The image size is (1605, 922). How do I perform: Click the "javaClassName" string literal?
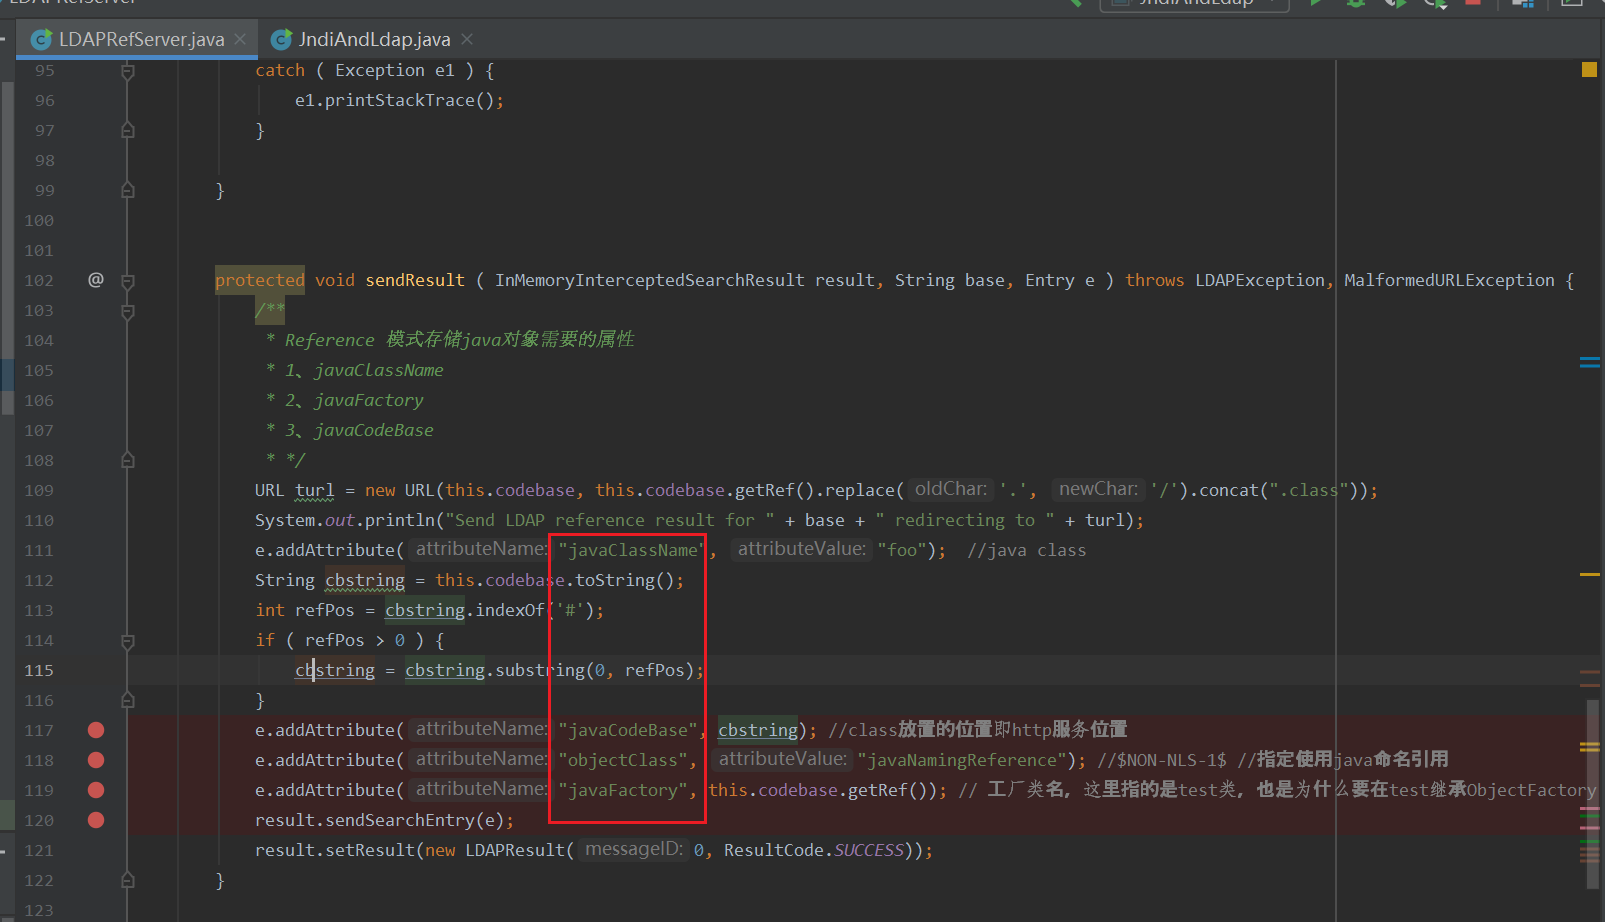pos(631,550)
